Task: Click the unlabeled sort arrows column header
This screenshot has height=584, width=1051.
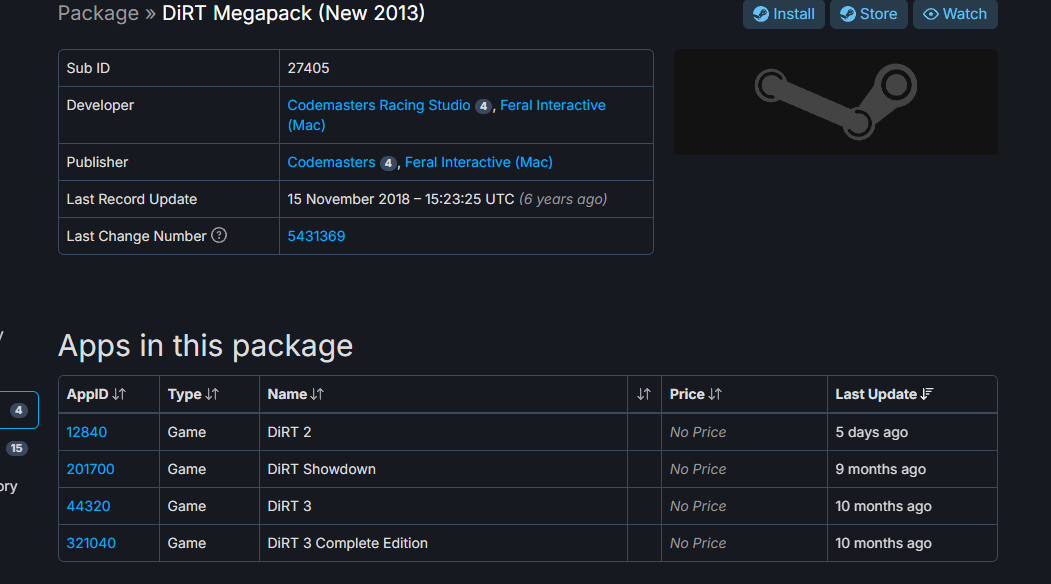Action: tap(644, 394)
